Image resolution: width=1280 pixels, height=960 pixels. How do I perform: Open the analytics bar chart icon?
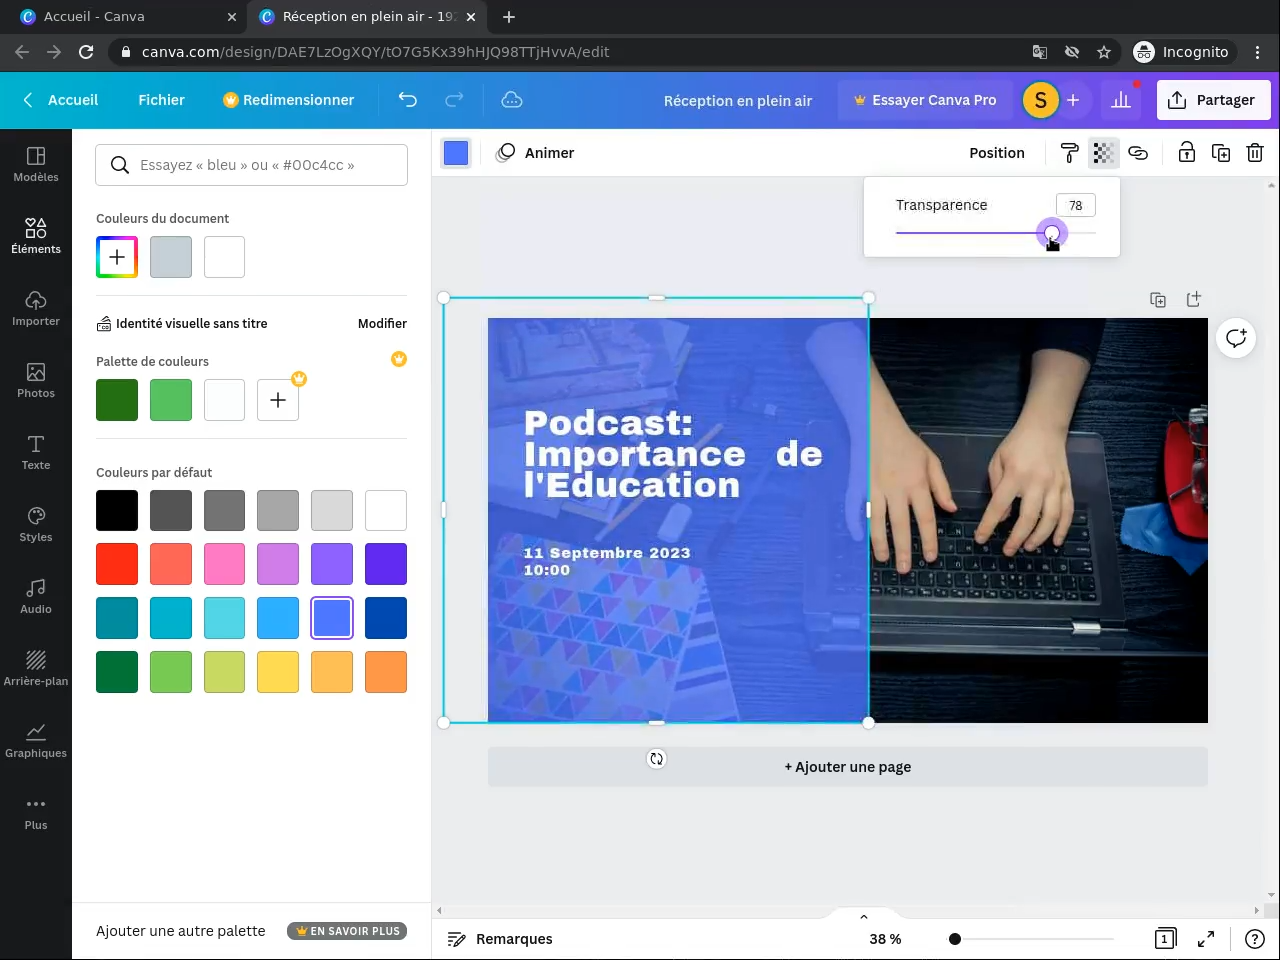[x=1121, y=100]
